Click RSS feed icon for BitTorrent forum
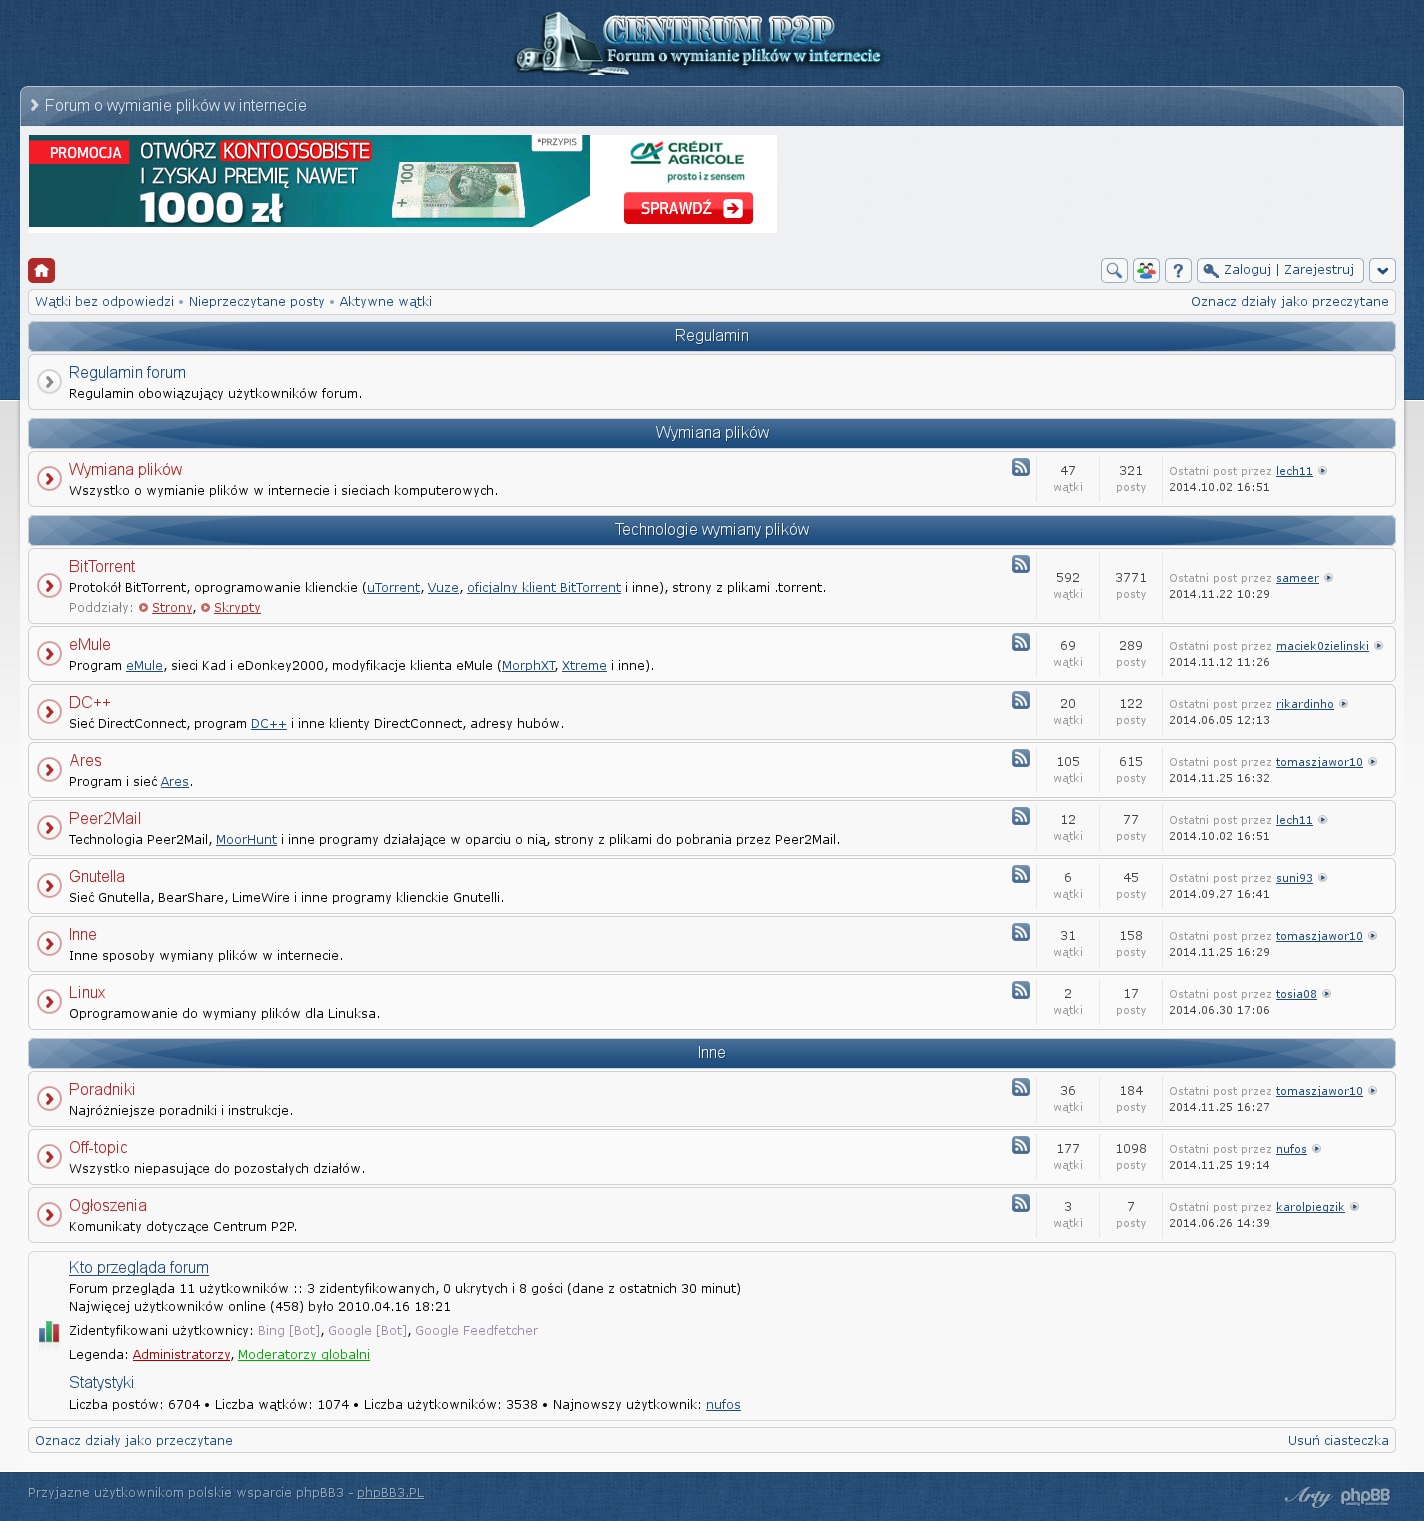The image size is (1424, 1521). click(1020, 564)
